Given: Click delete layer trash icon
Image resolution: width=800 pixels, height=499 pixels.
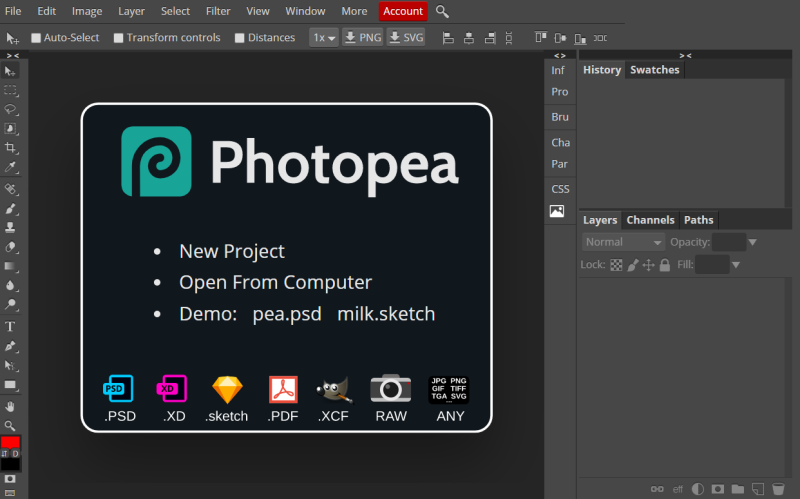Looking at the screenshot, I should (778, 489).
